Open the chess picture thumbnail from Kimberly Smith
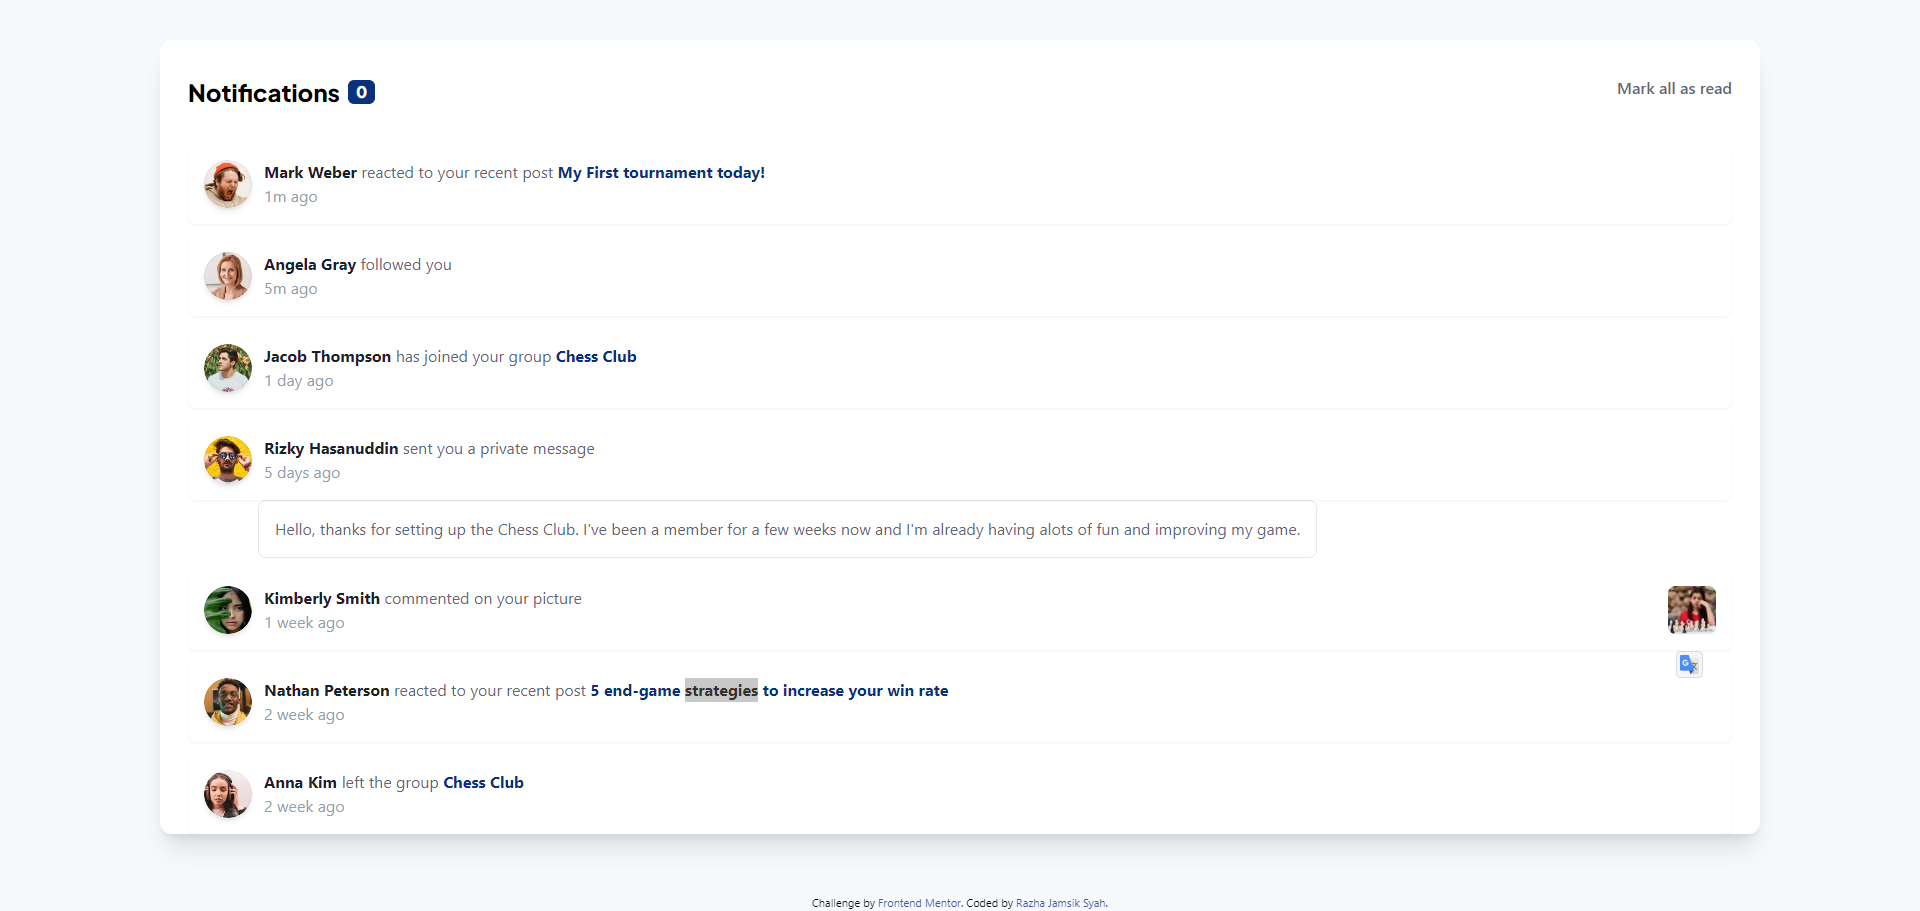 pos(1691,610)
